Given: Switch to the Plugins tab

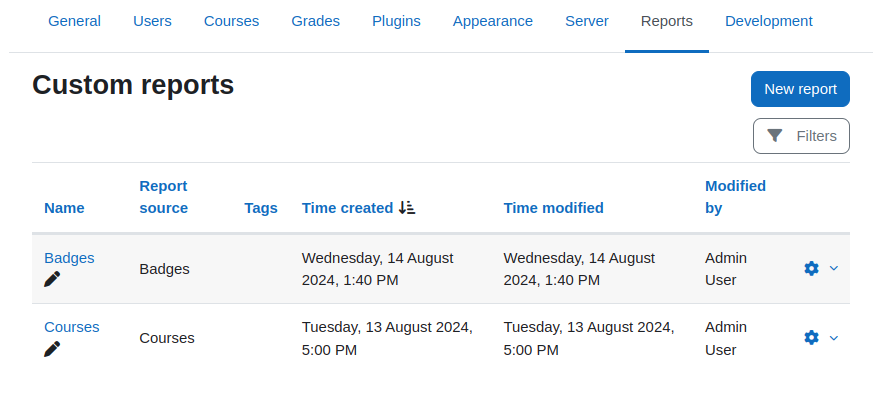Looking at the screenshot, I should [396, 21].
